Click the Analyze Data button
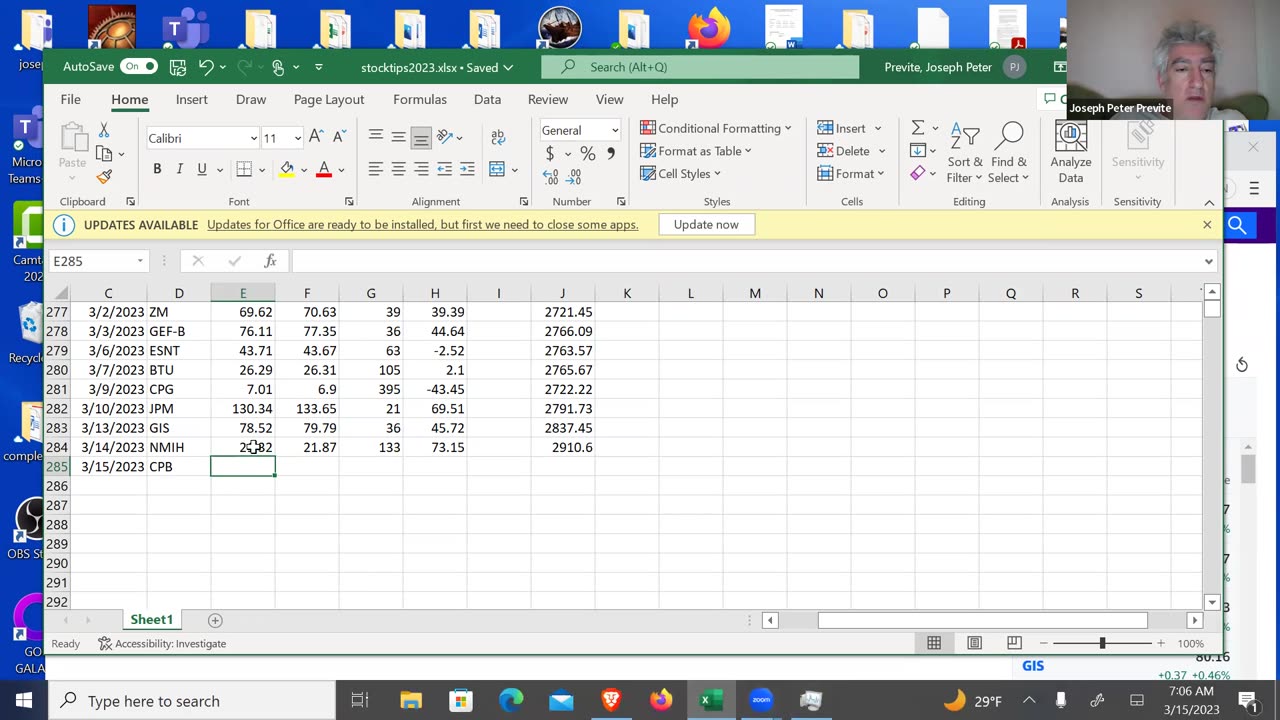The image size is (1280, 720). [x=1071, y=153]
